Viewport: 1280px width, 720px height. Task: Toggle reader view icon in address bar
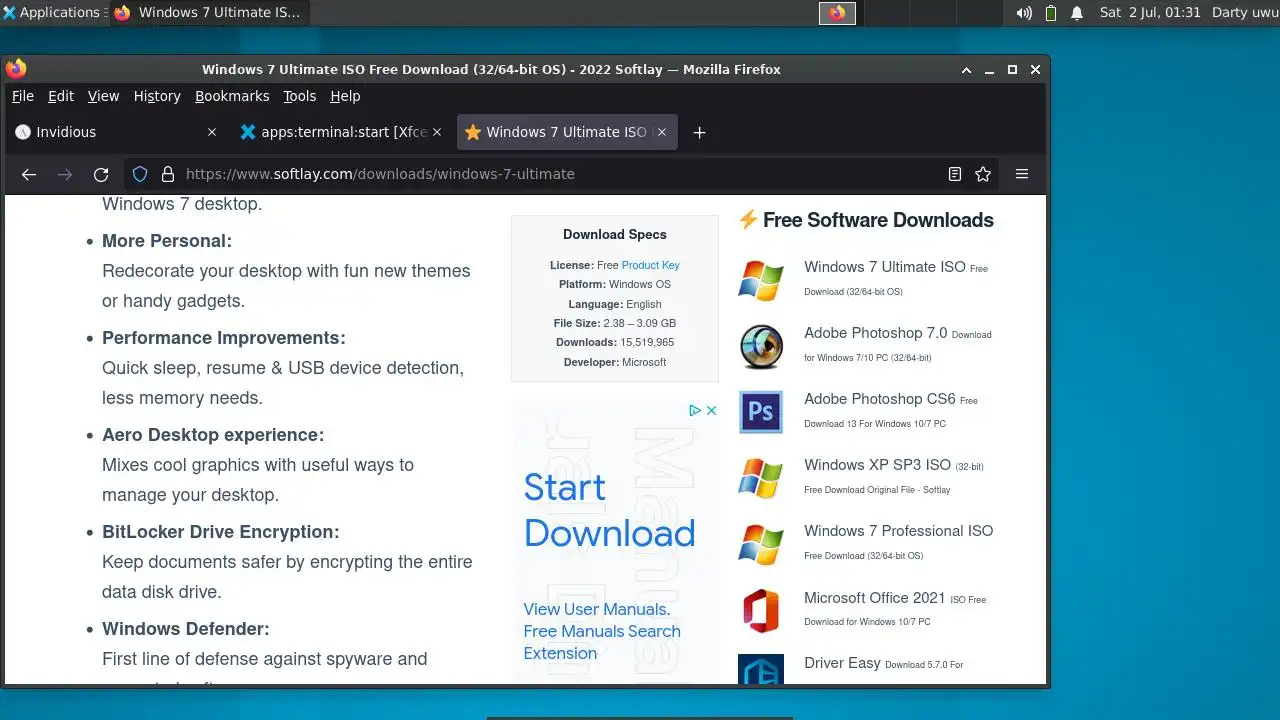point(955,174)
